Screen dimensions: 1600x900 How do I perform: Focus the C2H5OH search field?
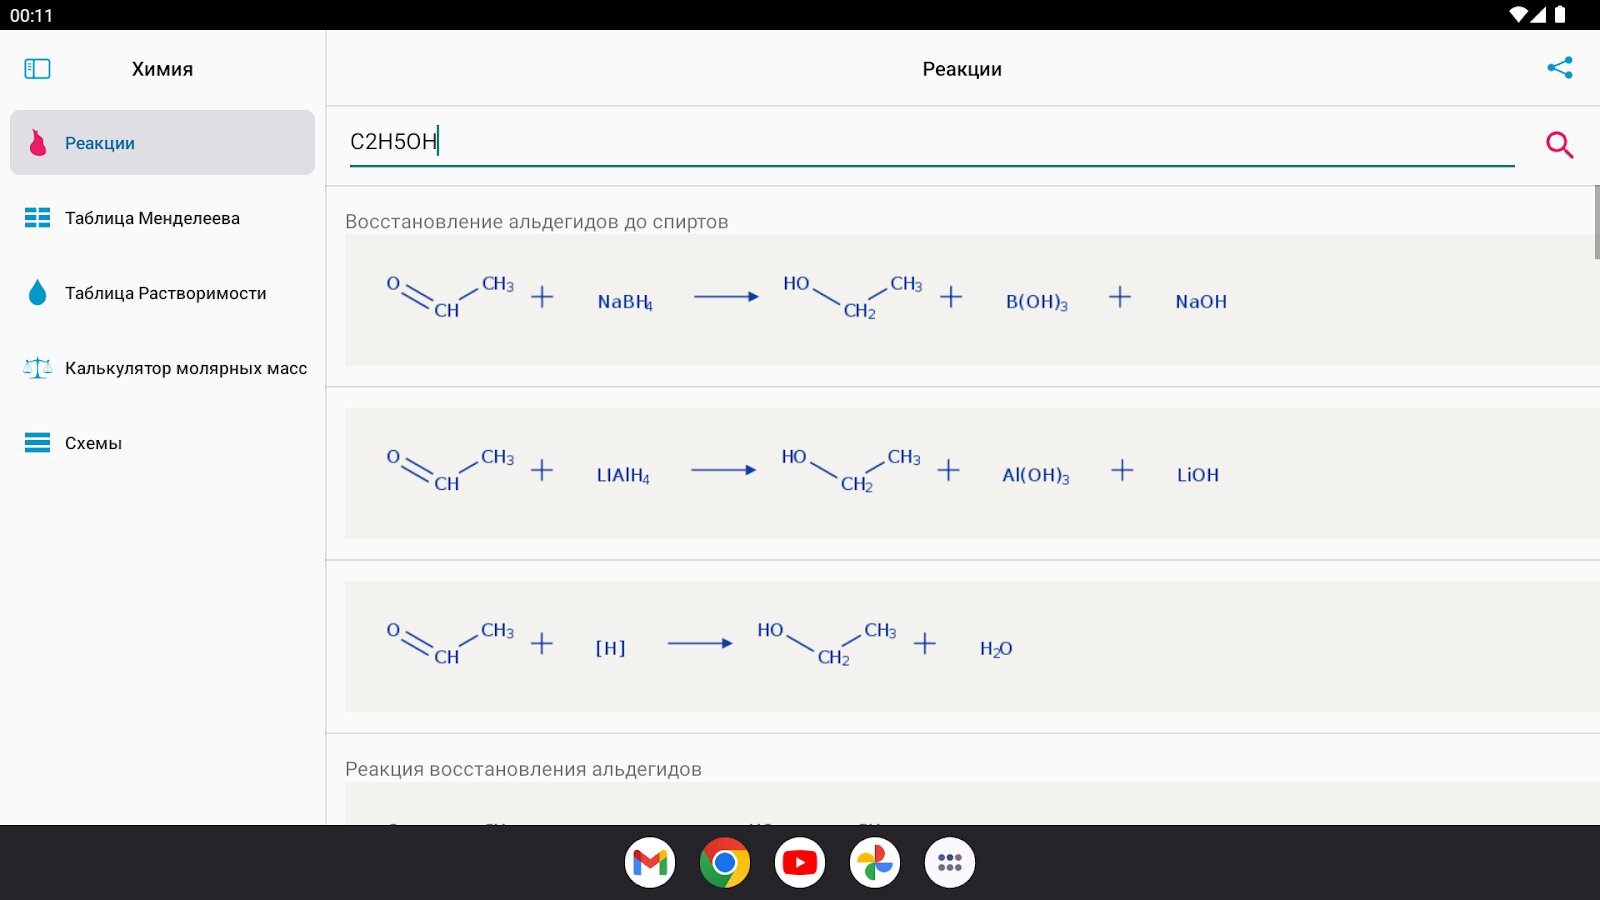(x=930, y=142)
